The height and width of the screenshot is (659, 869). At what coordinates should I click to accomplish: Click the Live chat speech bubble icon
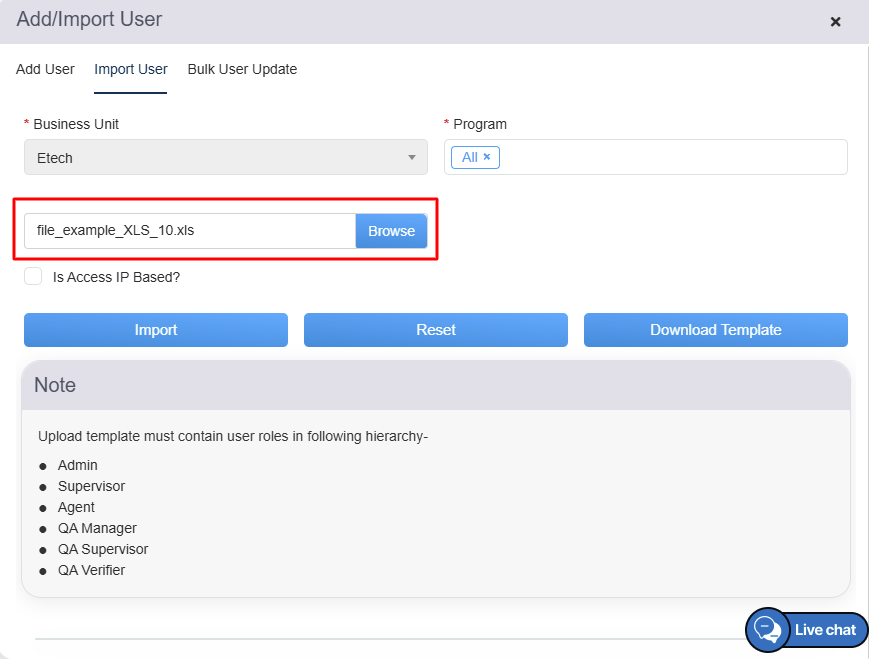(768, 630)
